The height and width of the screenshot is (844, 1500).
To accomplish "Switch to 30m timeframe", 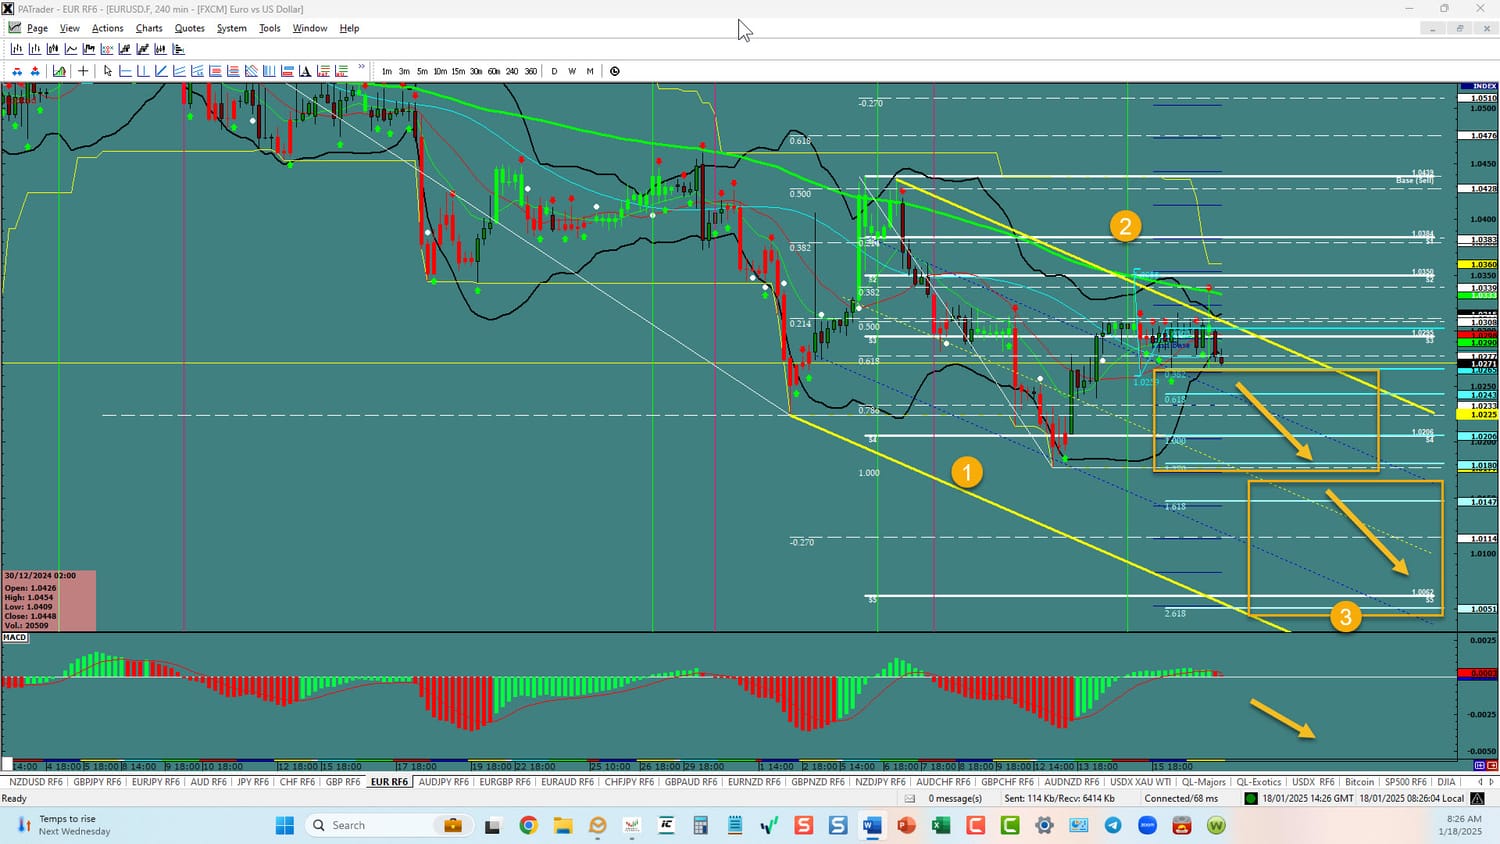I will click(476, 71).
